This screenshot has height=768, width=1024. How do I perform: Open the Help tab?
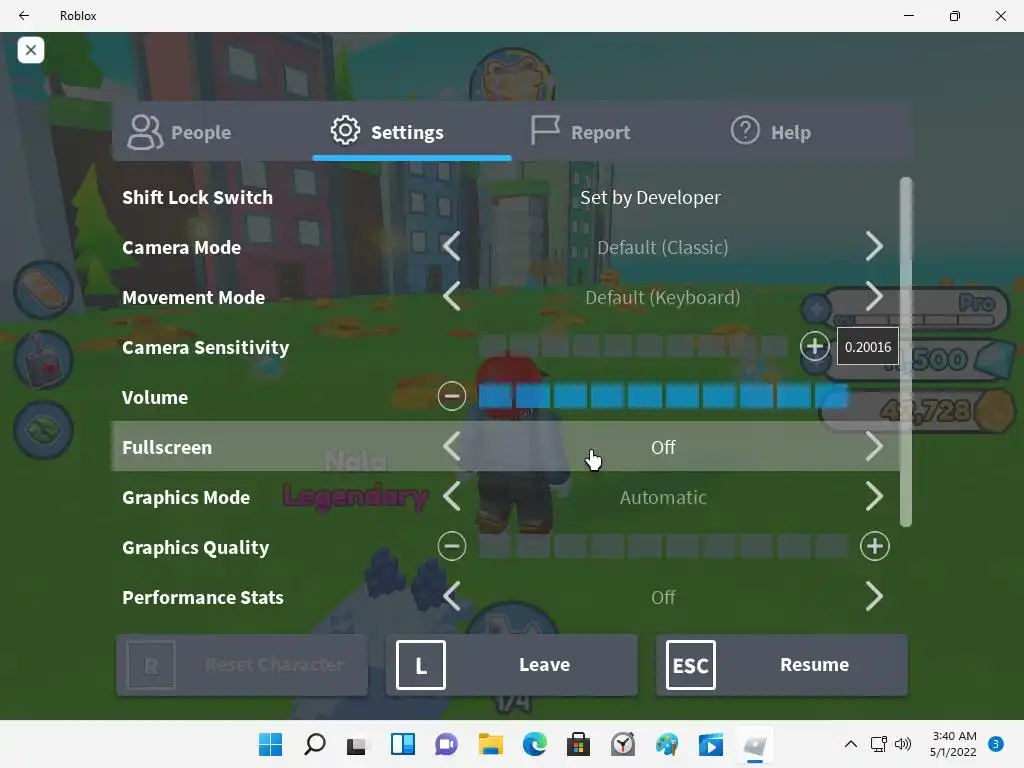(x=771, y=132)
